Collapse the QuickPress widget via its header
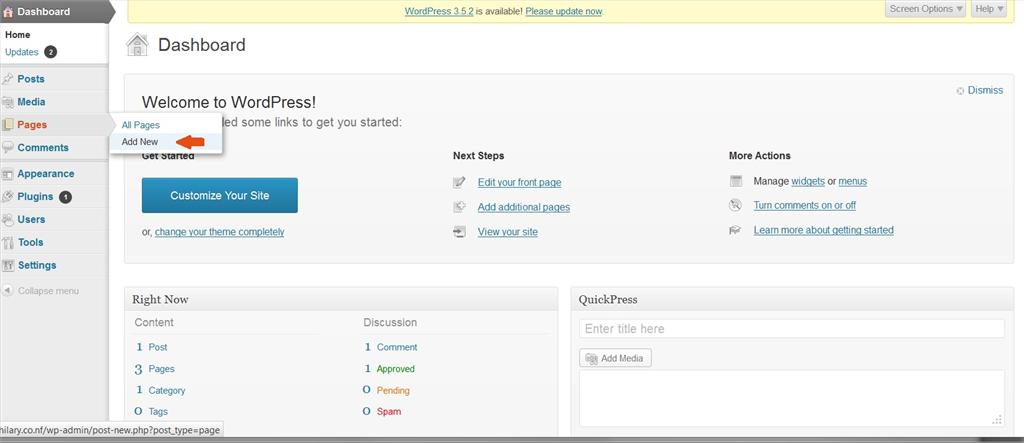 tap(792, 299)
